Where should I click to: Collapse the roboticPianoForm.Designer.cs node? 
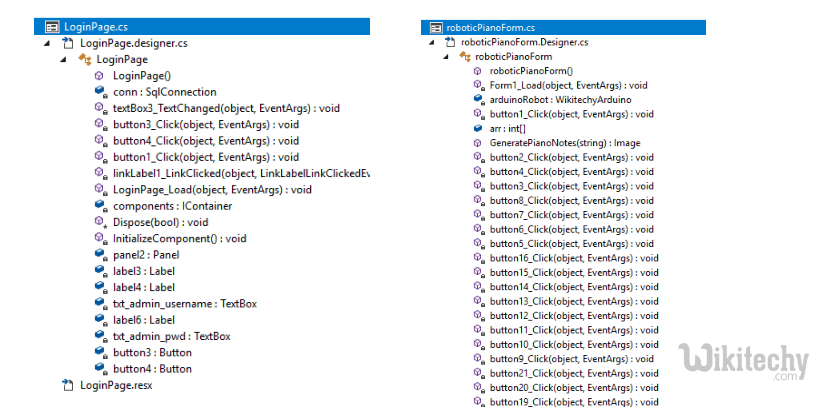click(432, 42)
